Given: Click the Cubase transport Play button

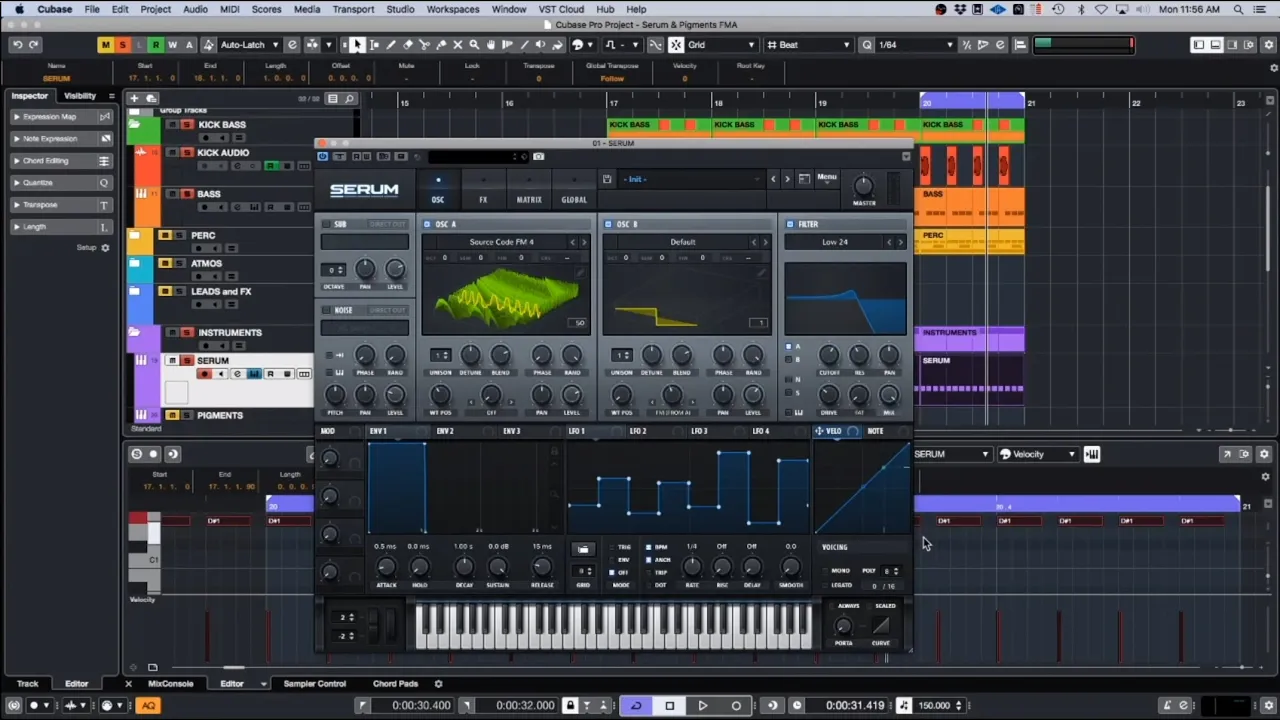Looking at the screenshot, I should [x=703, y=705].
